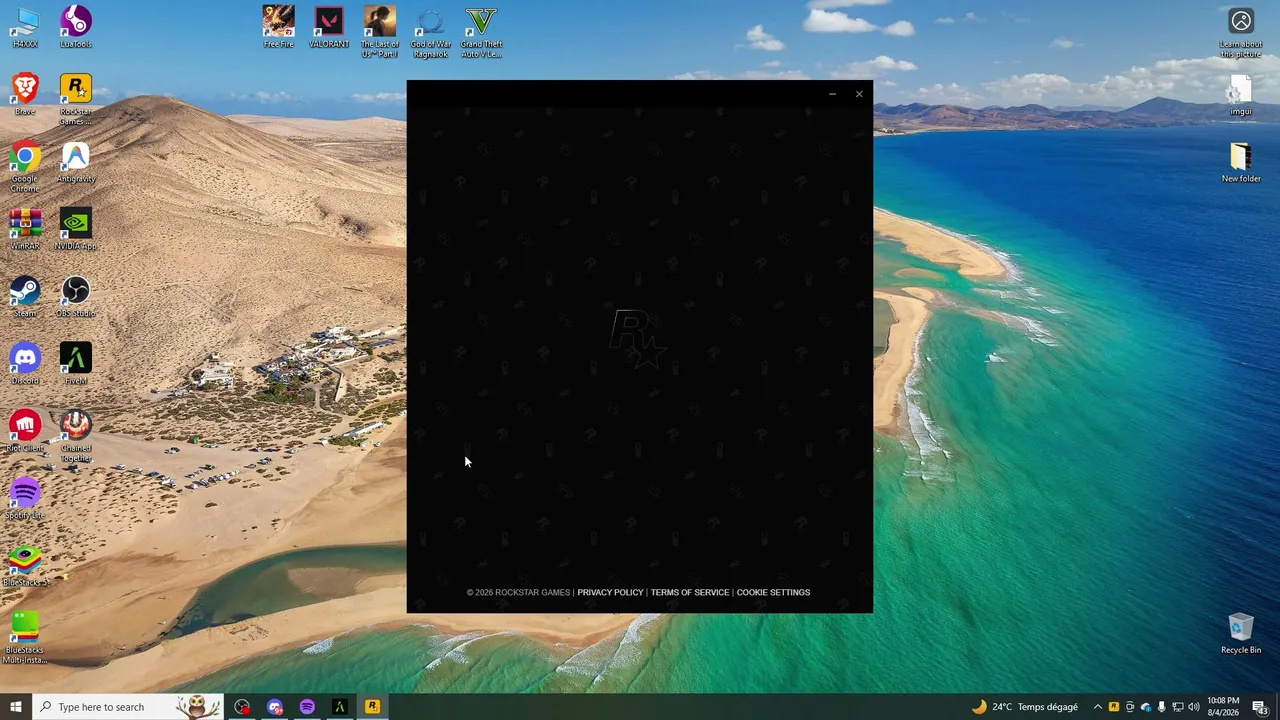Image resolution: width=1280 pixels, height=720 pixels.
Task: Open Cookie Settings in the launcher
Action: point(773,592)
